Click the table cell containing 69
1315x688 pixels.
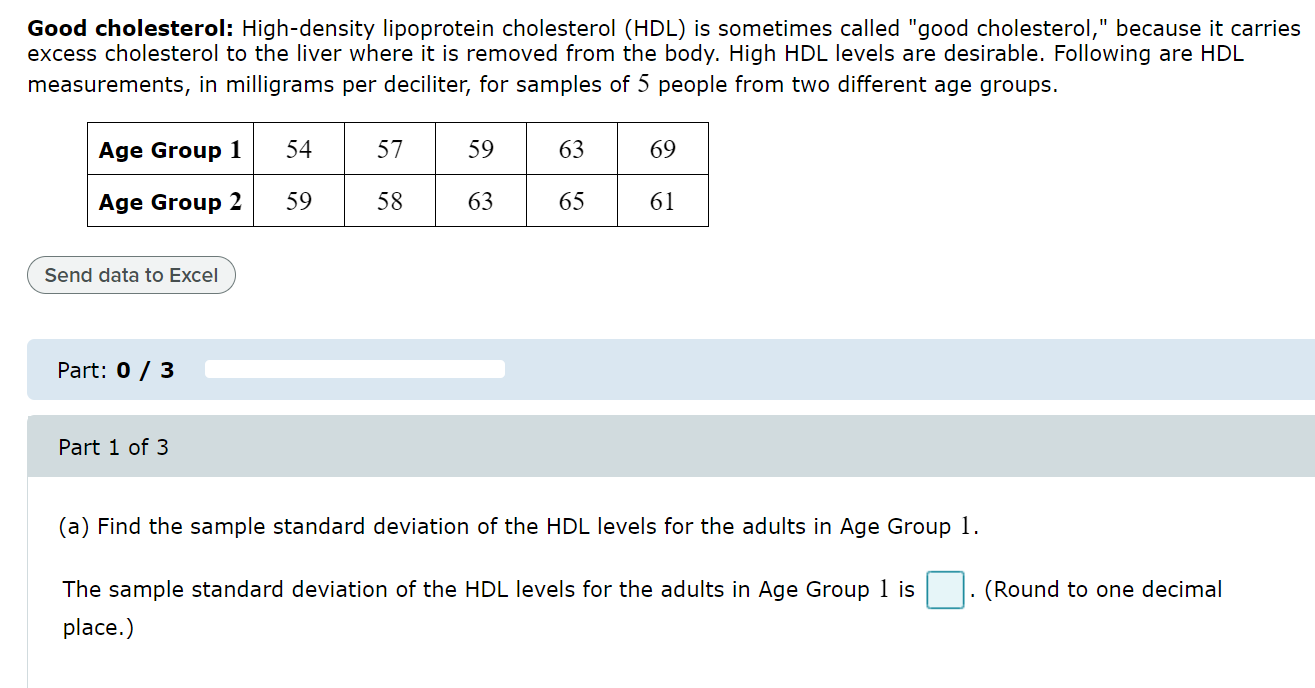point(662,149)
